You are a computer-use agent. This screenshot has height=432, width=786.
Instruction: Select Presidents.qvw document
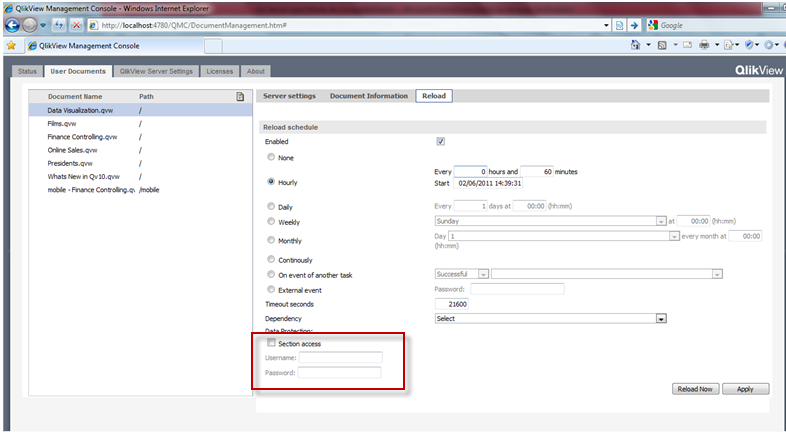(140, 163)
